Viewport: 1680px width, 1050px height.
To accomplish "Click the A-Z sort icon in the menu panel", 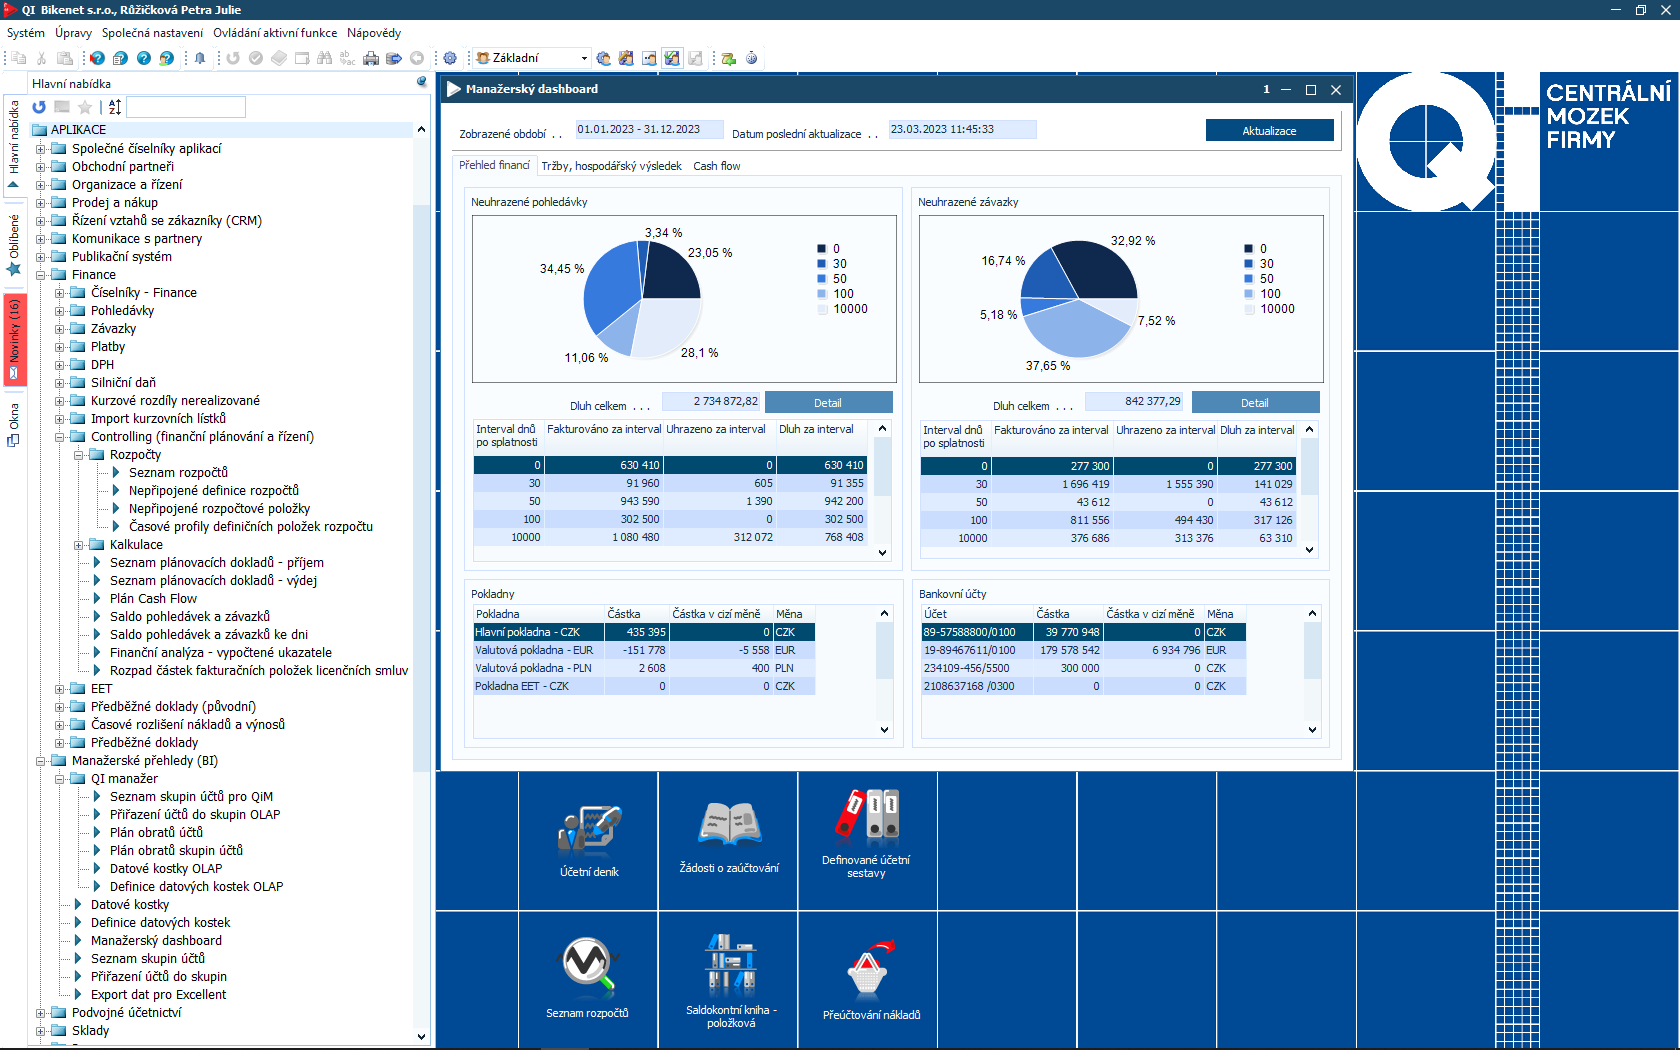I will 115,107.
